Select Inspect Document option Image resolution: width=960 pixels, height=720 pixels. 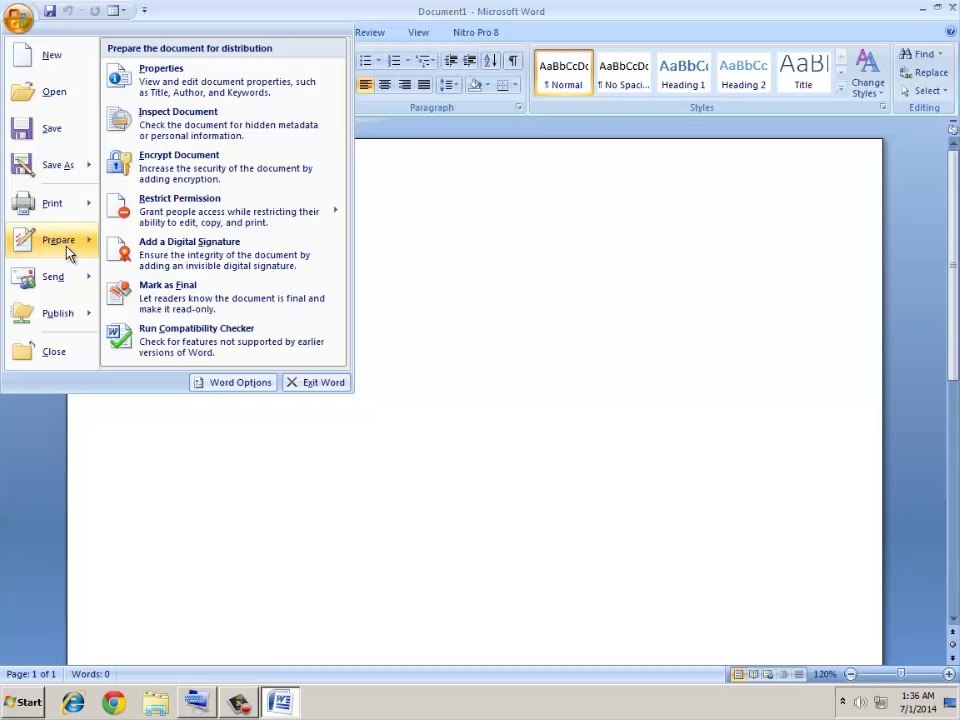click(223, 124)
